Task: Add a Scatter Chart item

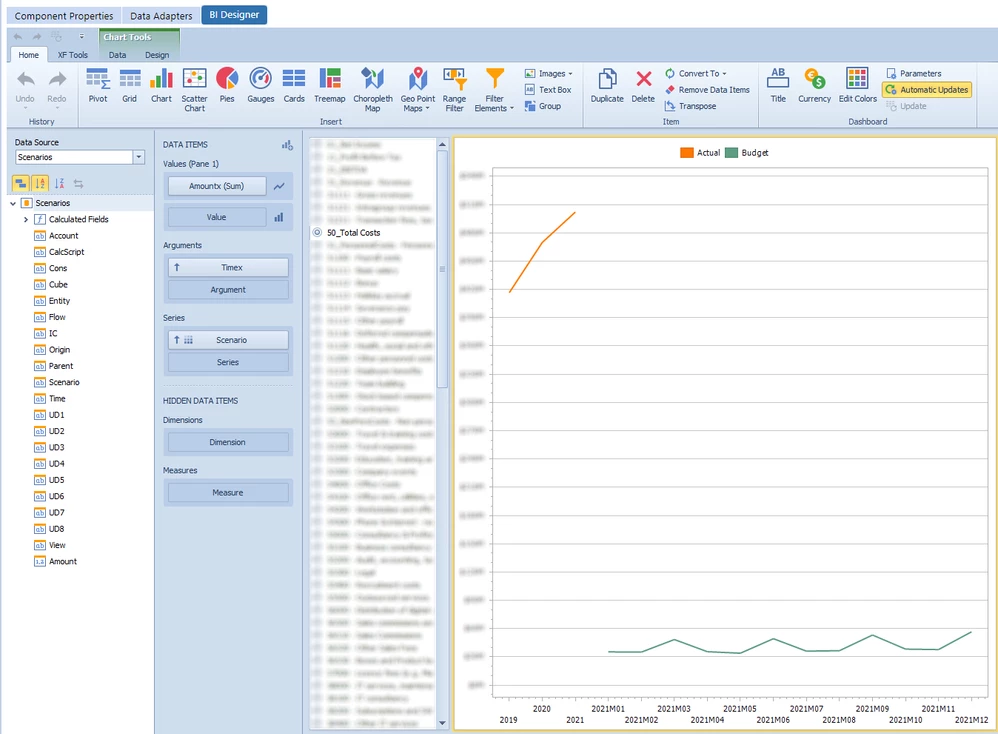Action: (194, 90)
